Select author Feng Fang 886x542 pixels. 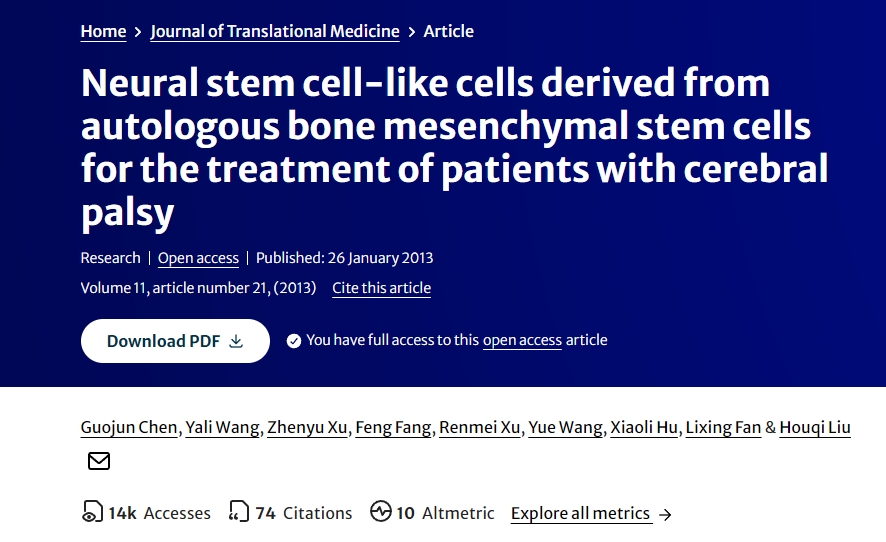click(396, 427)
